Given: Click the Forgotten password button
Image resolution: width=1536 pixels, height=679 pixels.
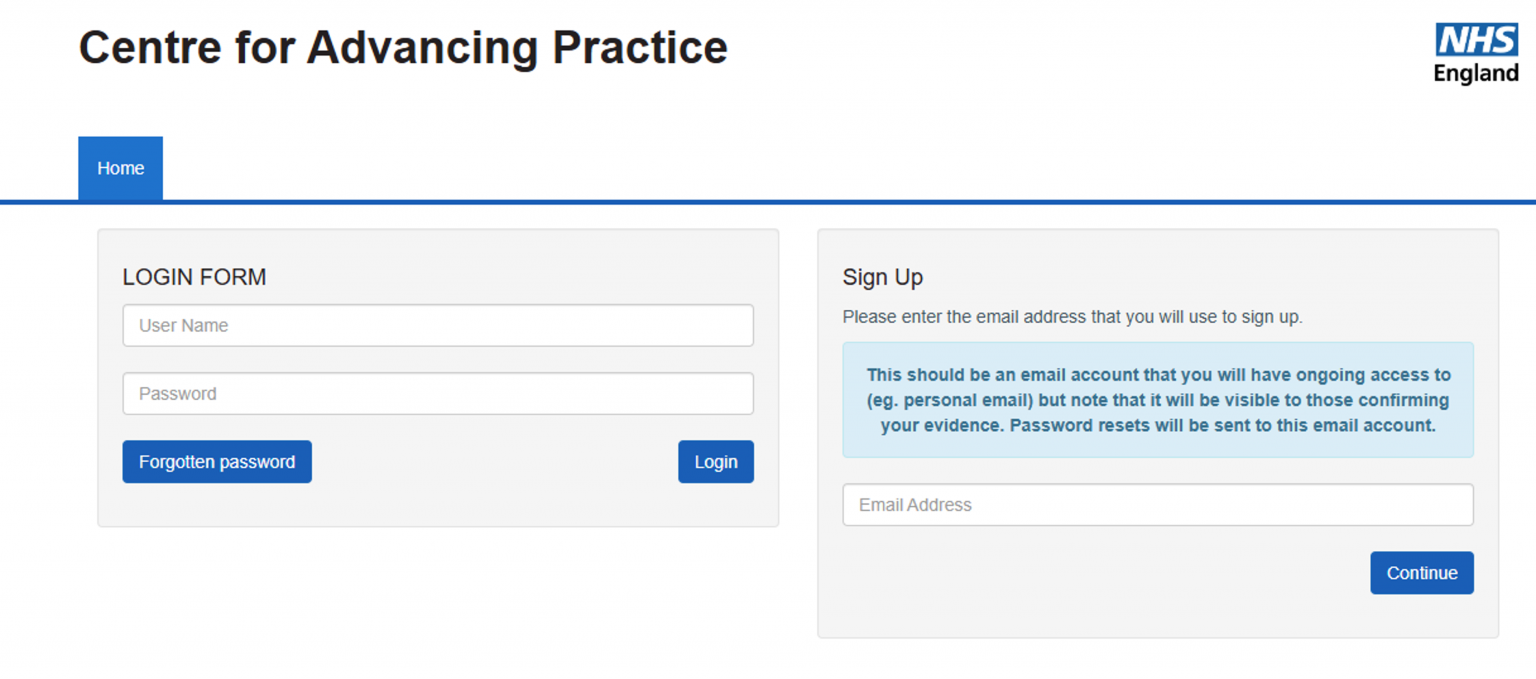Looking at the screenshot, I should coord(216,461).
